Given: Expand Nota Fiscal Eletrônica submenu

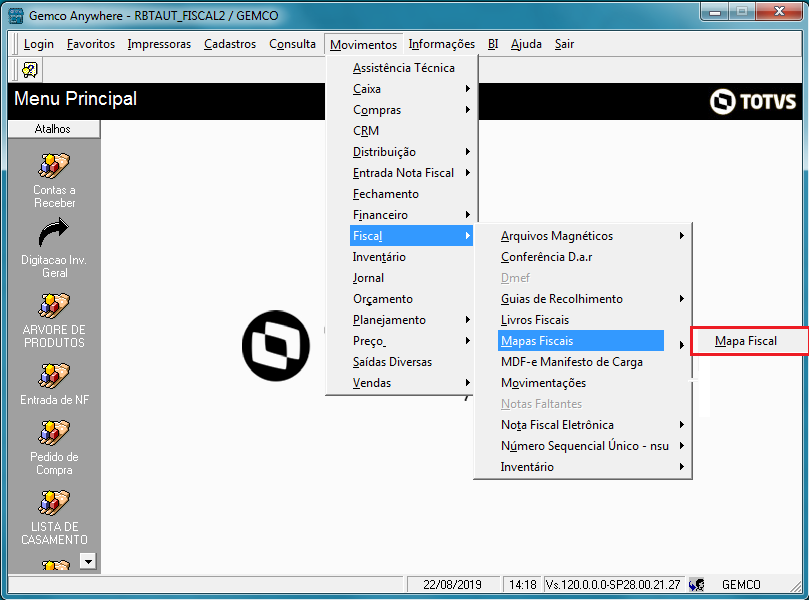Looking at the screenshot, I should click(x=593, y=425).
